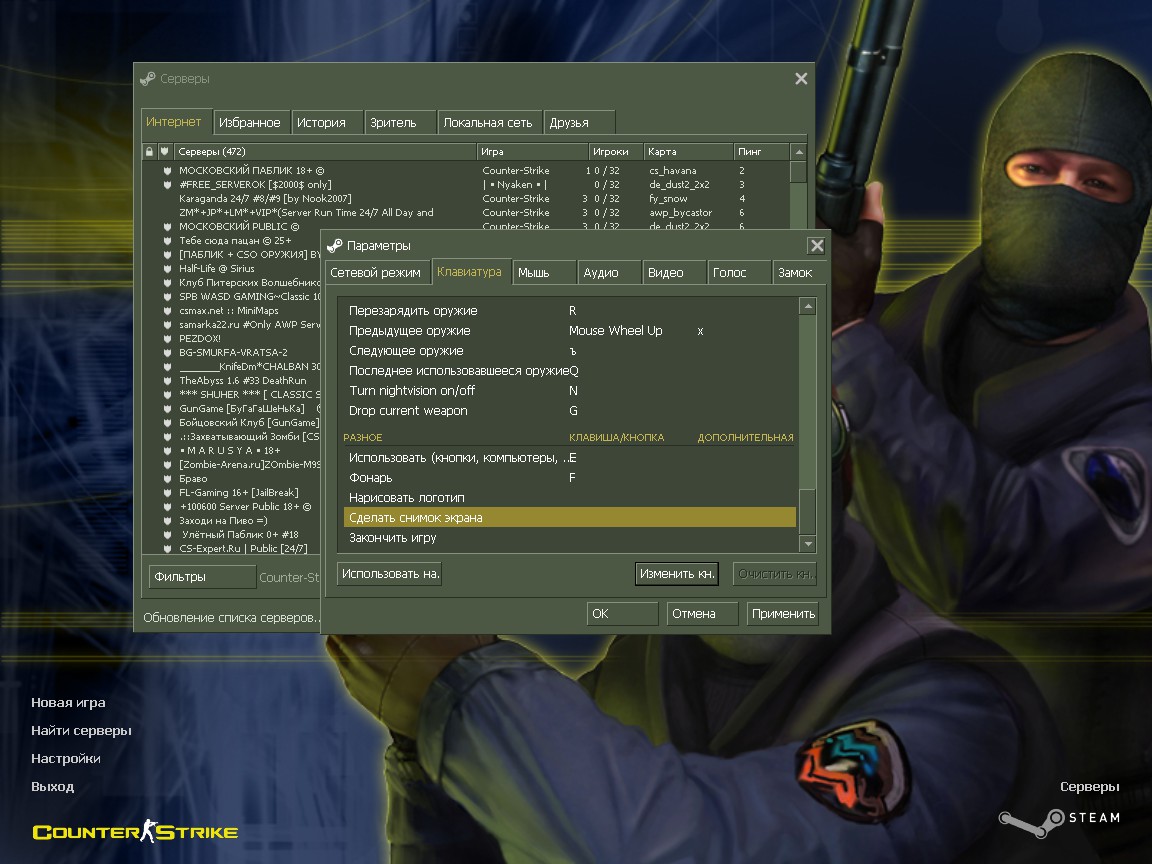
Task: Click the Отмена button
Action: tap(702, 613)
